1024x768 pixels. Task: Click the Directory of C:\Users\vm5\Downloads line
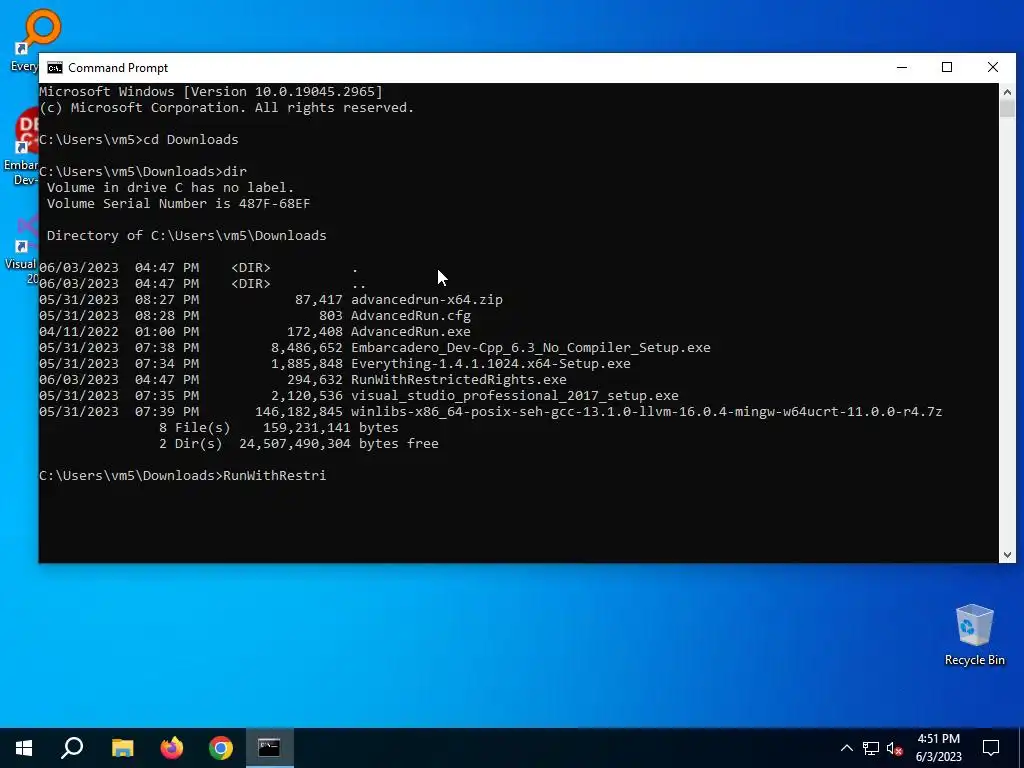[x=186, y=236]
